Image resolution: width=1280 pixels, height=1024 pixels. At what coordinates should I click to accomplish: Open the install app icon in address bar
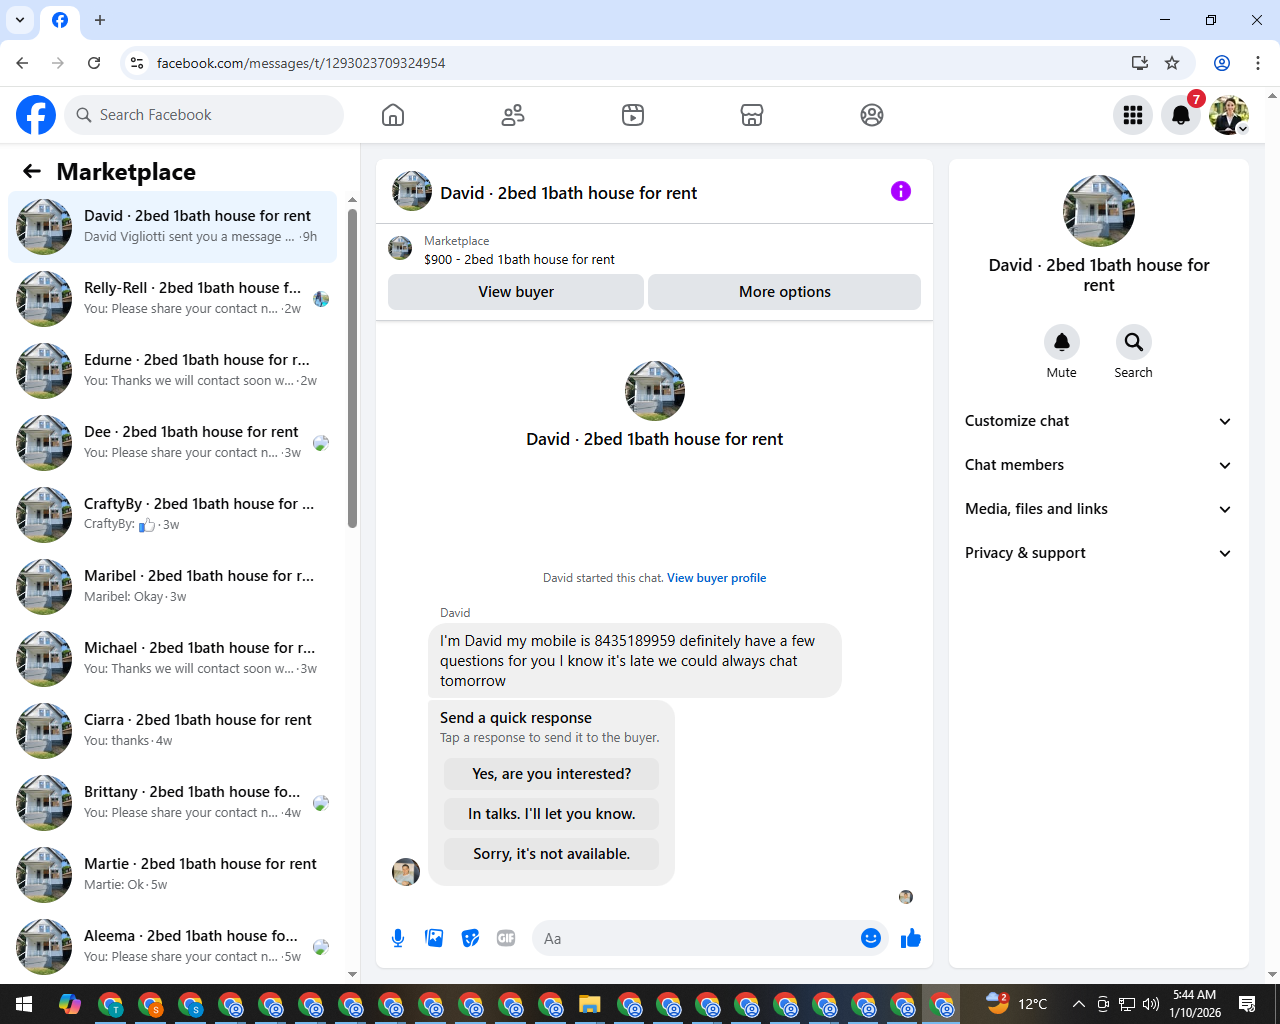point(1139,63)
